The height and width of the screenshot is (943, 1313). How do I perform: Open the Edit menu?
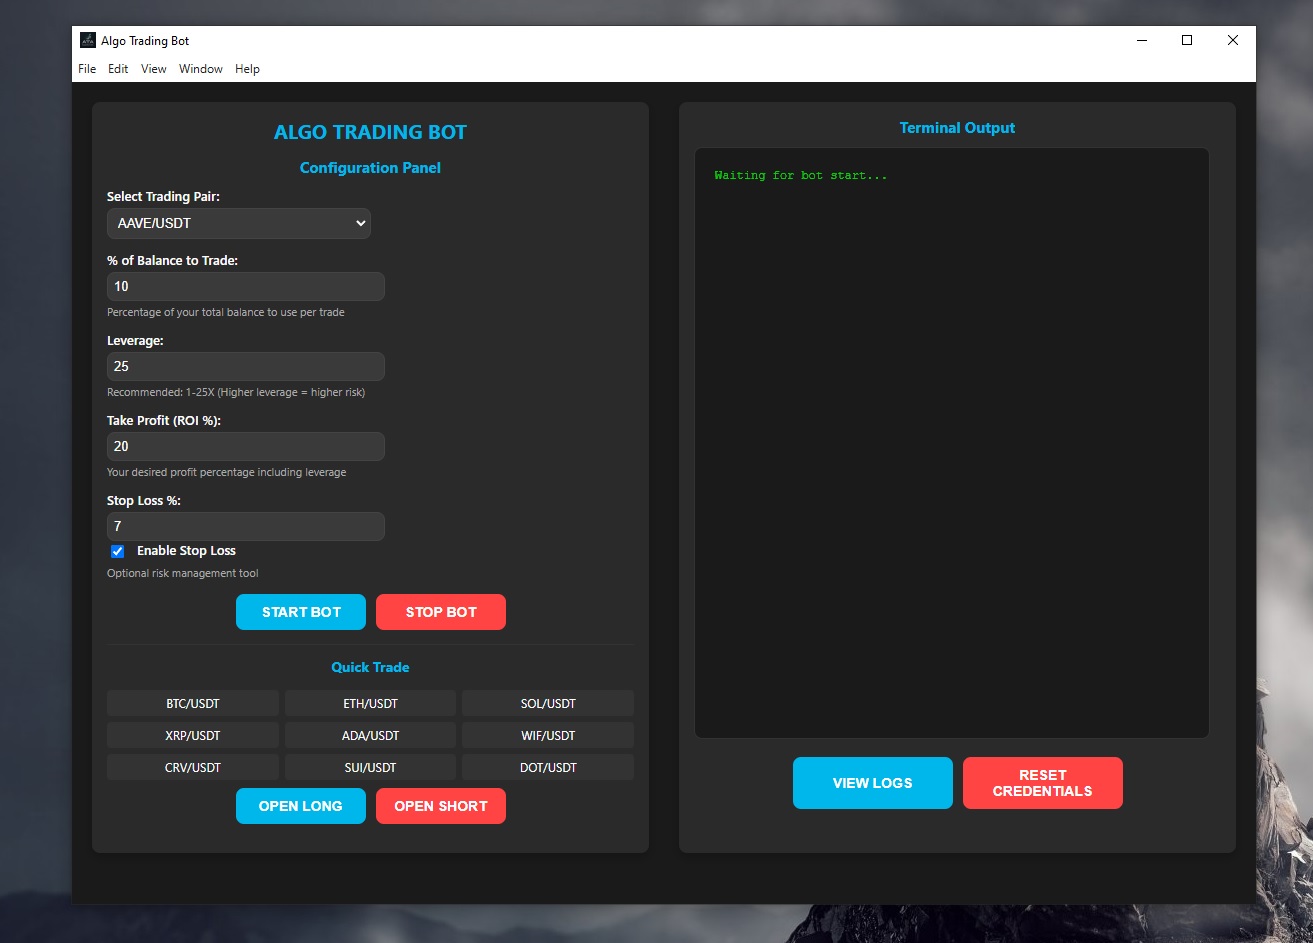(118, 69)
